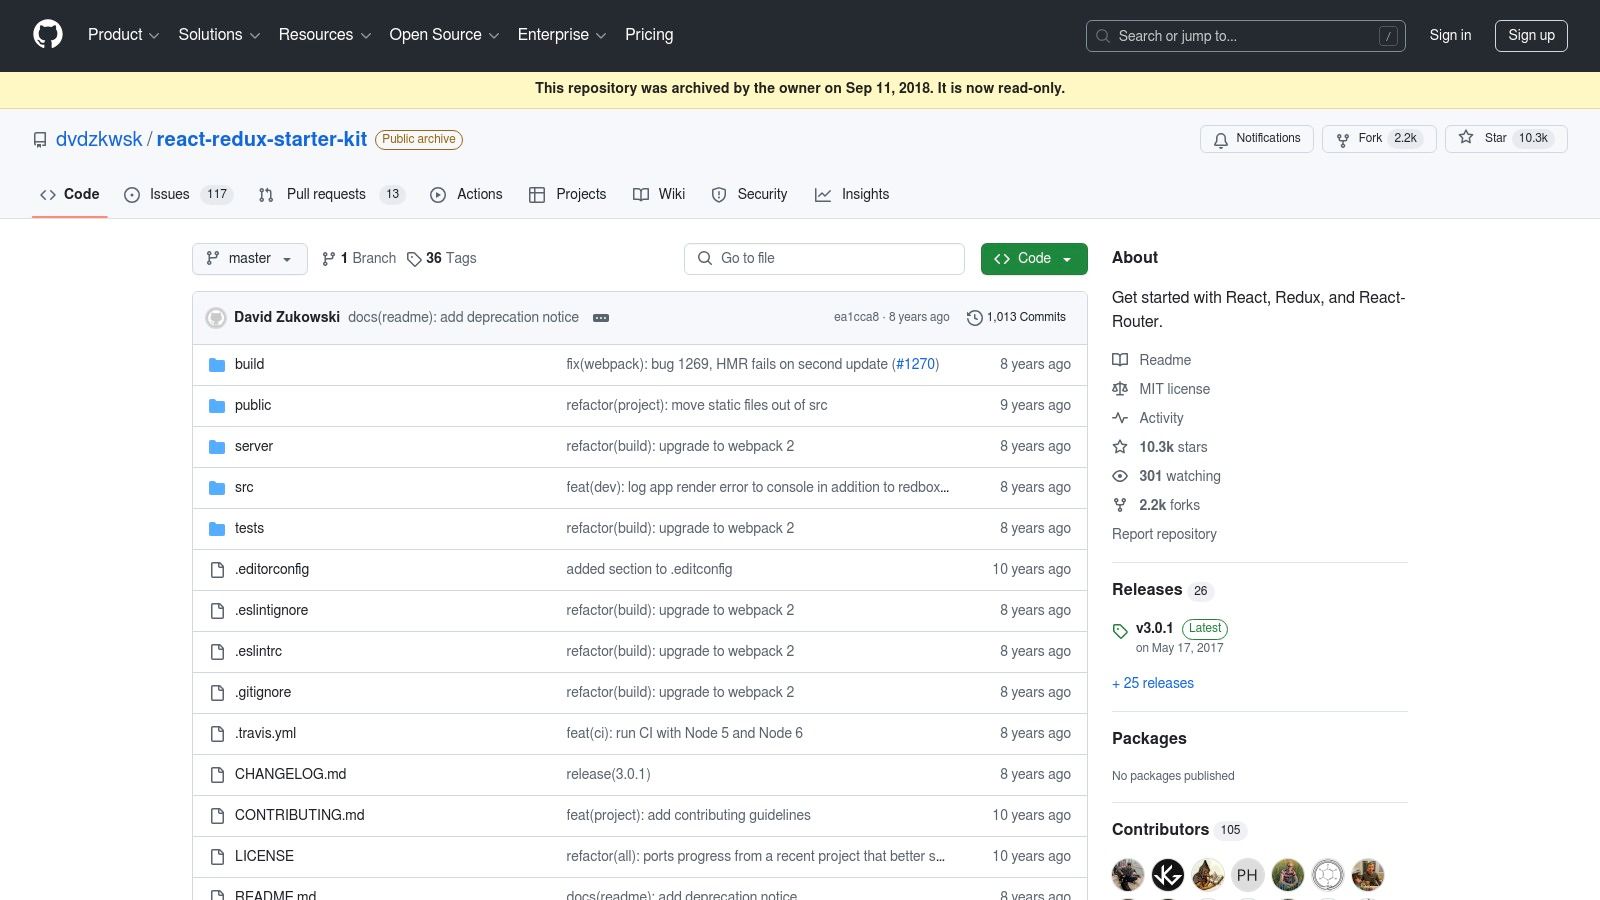This screenshot has width=1600, height=900.
Task: Expand the Enterprise menu
Action: pos(562,35)
